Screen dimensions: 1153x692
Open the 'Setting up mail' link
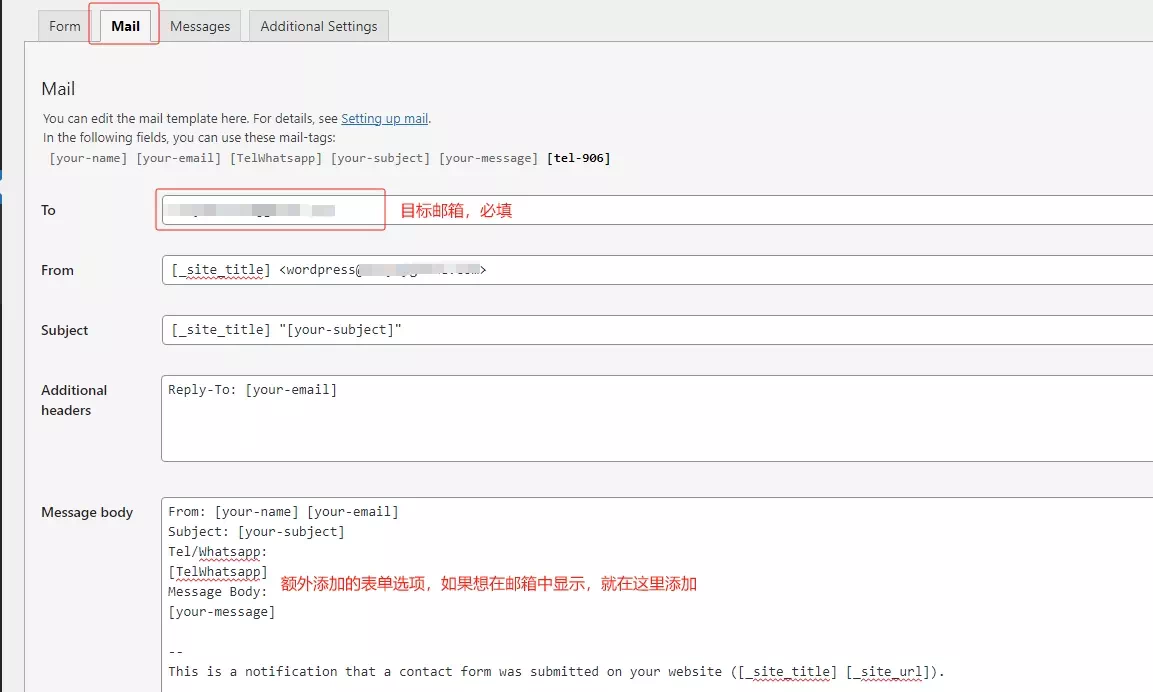[x=385, y=118]
